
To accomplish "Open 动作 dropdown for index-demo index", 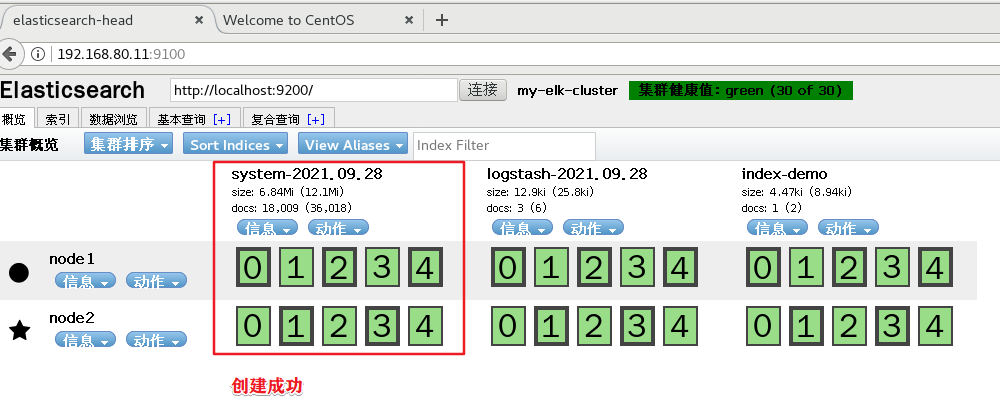I will tap(848, 228).
